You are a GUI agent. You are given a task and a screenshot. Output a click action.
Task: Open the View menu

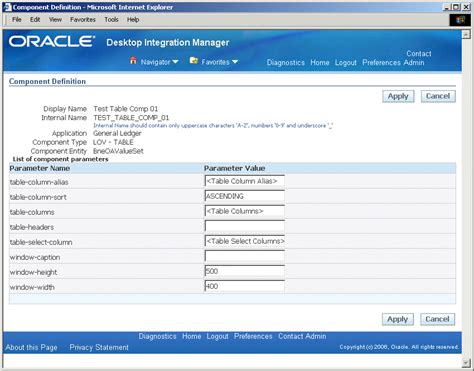pyautogui.click(x=55, y=20)
